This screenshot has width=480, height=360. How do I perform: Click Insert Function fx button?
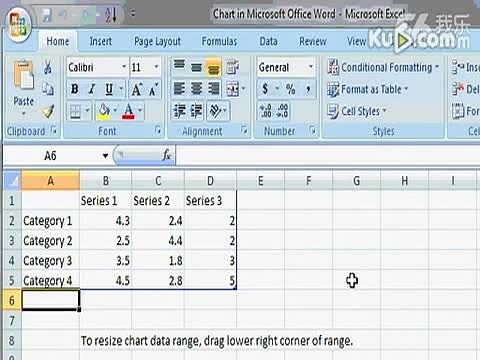click(166, 155)
